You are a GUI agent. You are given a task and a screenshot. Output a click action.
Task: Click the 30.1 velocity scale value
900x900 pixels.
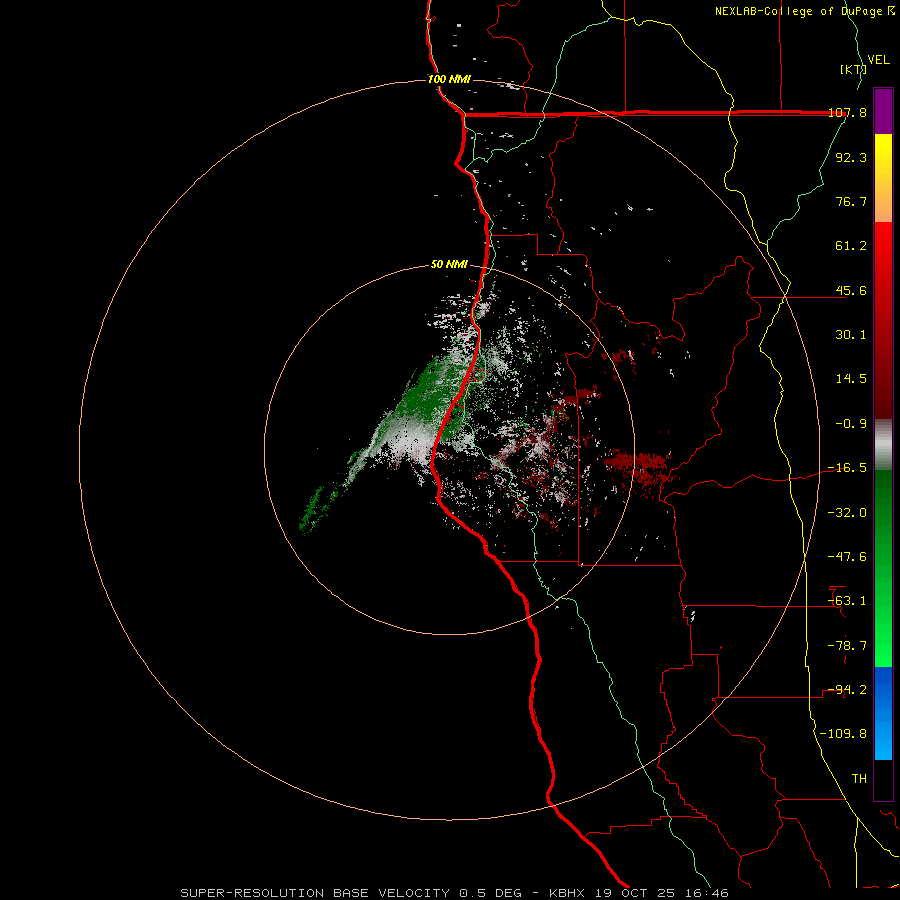(851, 335)
